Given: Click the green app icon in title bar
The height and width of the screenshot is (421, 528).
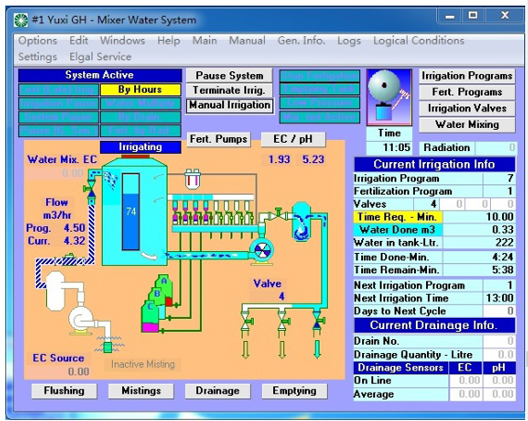Looking at the screenshot, I should 21,20.
